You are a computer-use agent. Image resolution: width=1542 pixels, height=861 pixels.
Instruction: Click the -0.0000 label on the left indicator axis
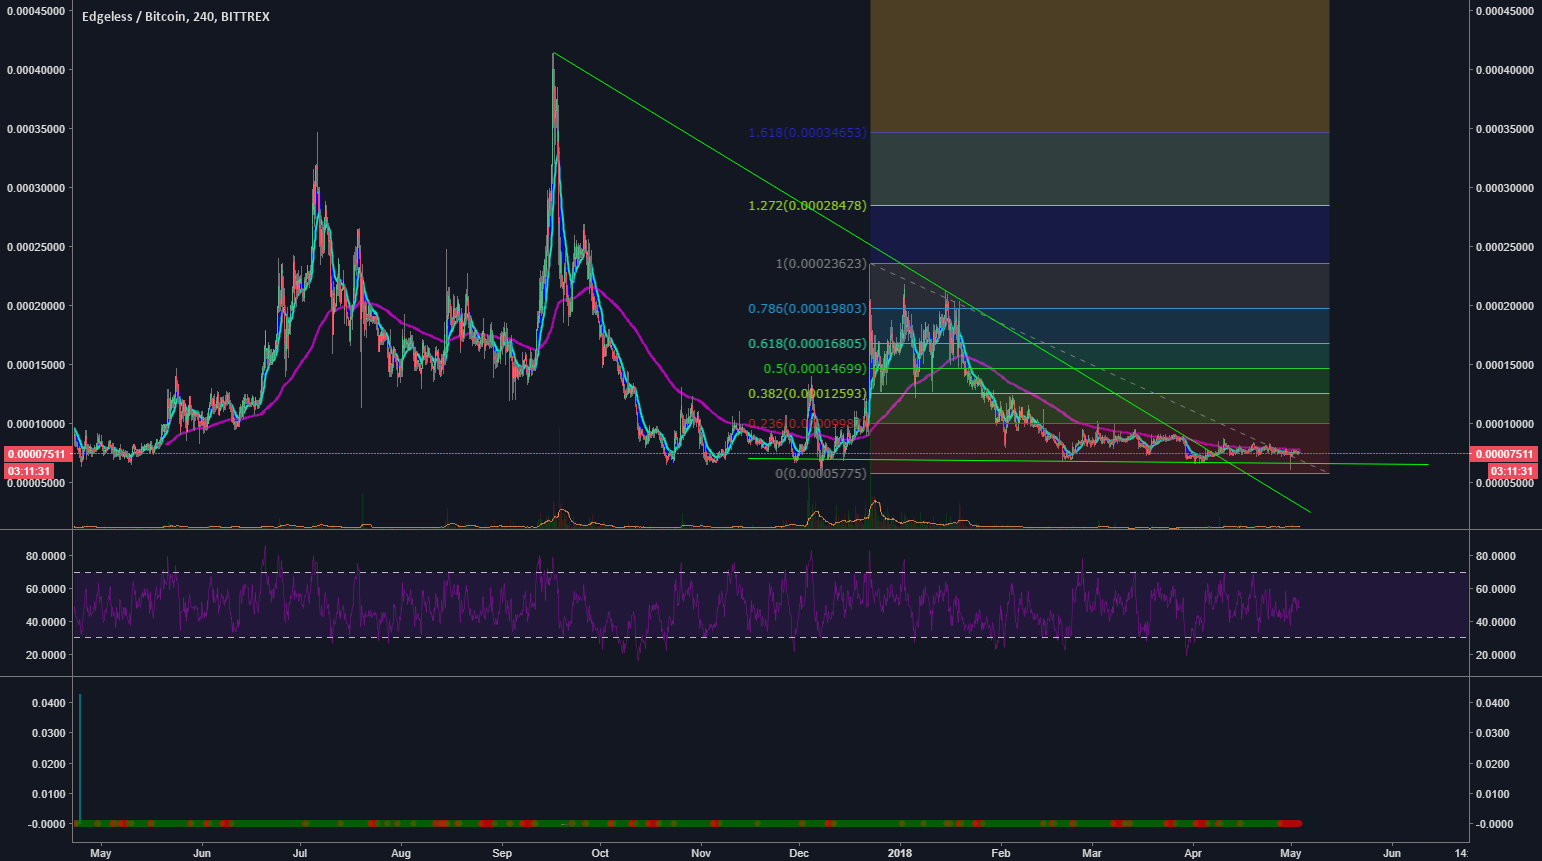click(x=47, y=824)
